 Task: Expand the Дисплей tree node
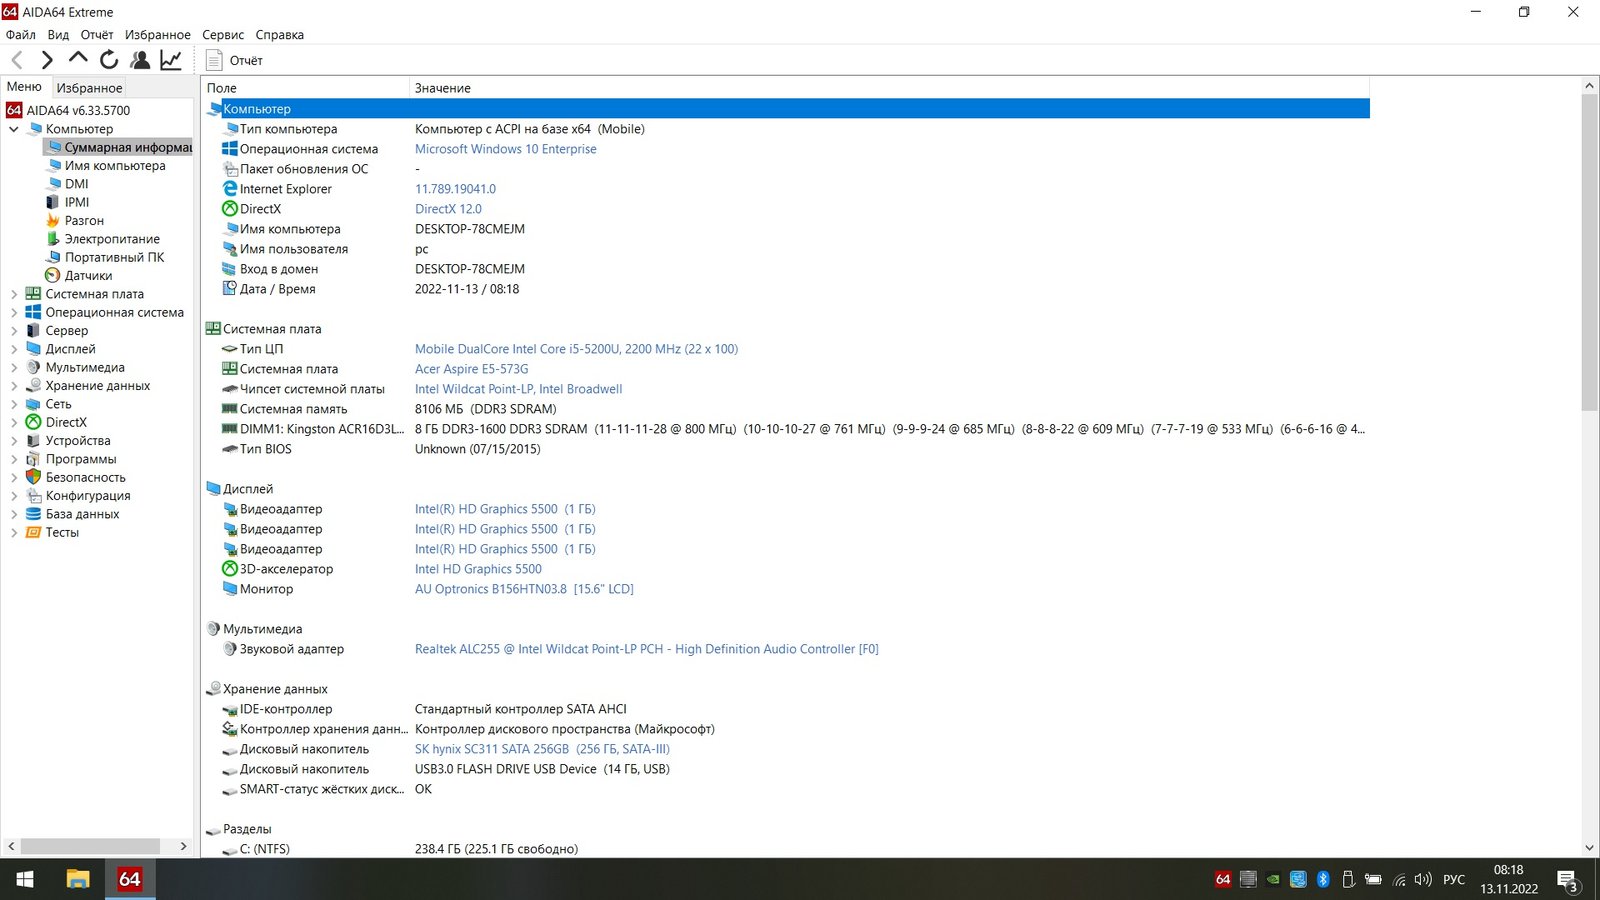[x=14, y=349]
